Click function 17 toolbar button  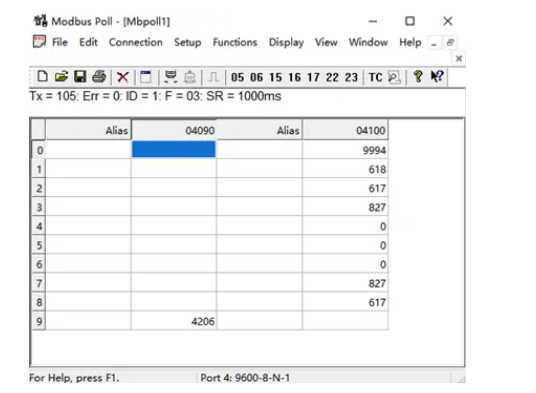coord(313,77)
